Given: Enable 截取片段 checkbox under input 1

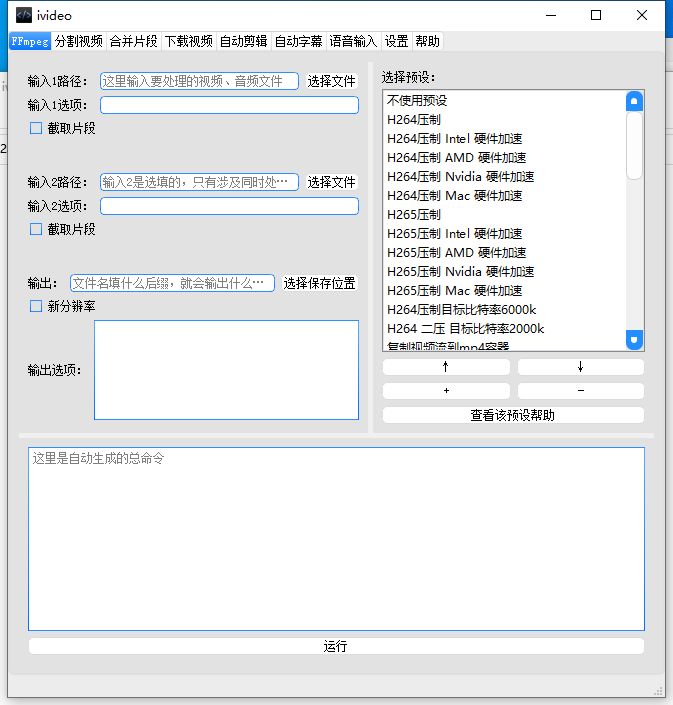Looking at the screenshot, I should pyautogui.click(x=36, y=128).
